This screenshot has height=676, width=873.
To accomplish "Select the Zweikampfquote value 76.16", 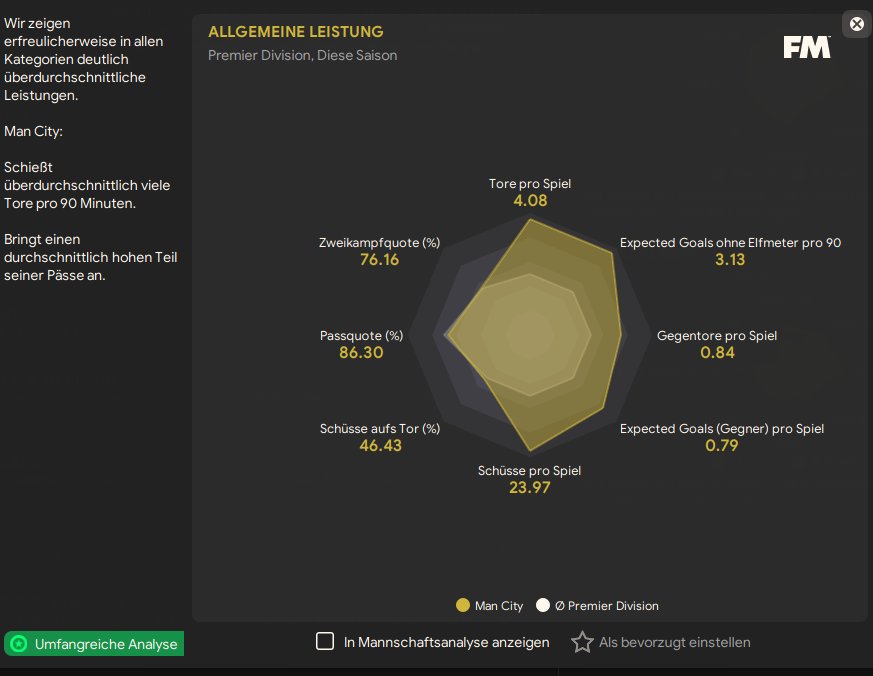I will tap(379, 259).
